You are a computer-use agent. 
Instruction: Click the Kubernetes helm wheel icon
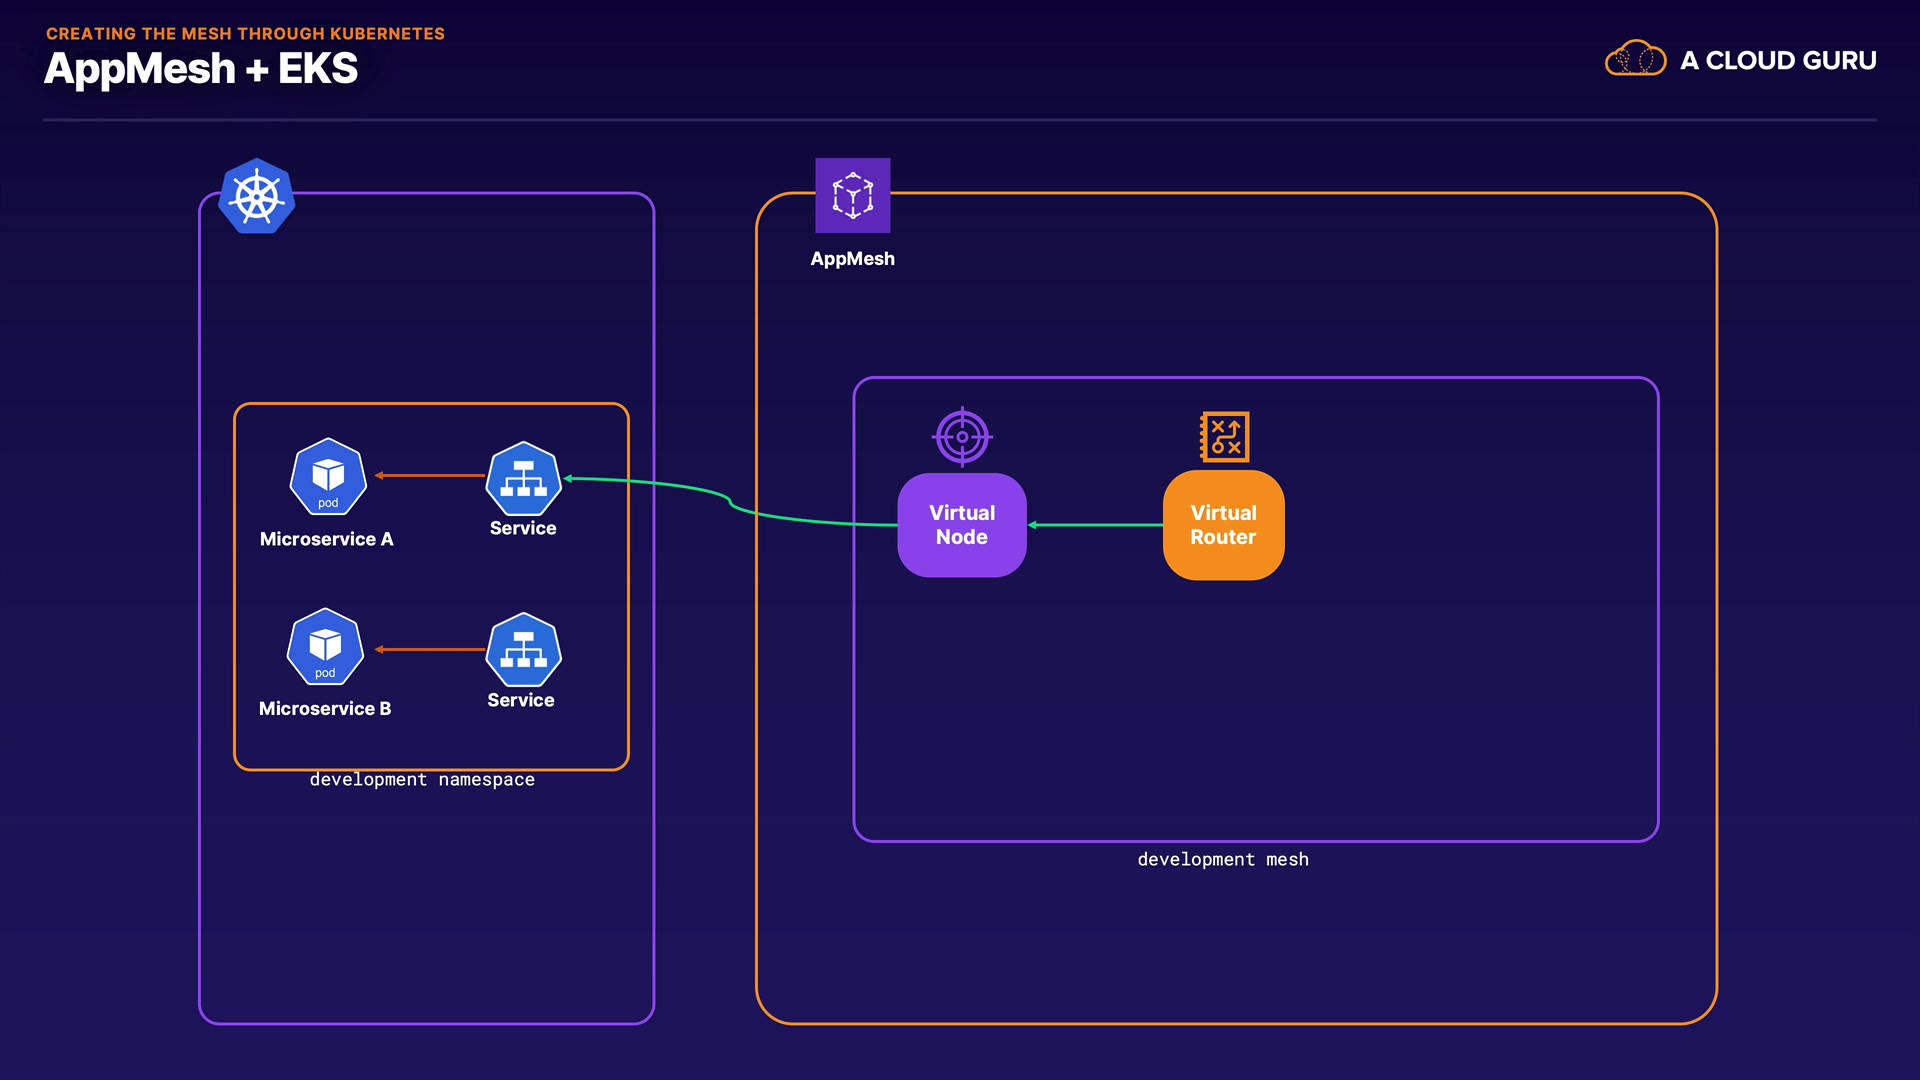coord(257,196)
